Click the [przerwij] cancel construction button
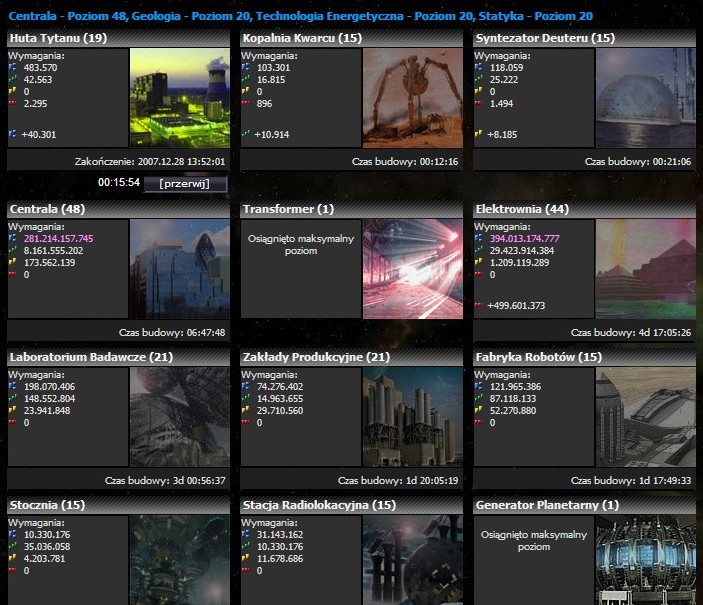This screenshot has width=703, height=605. 185,184
